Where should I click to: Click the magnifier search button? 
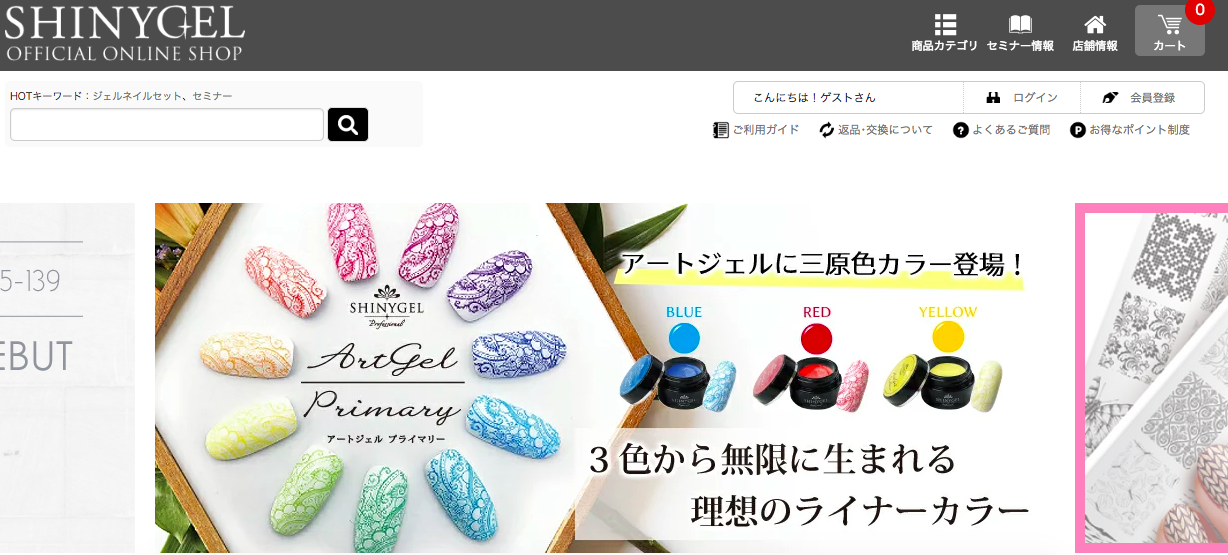click(348, 124)
